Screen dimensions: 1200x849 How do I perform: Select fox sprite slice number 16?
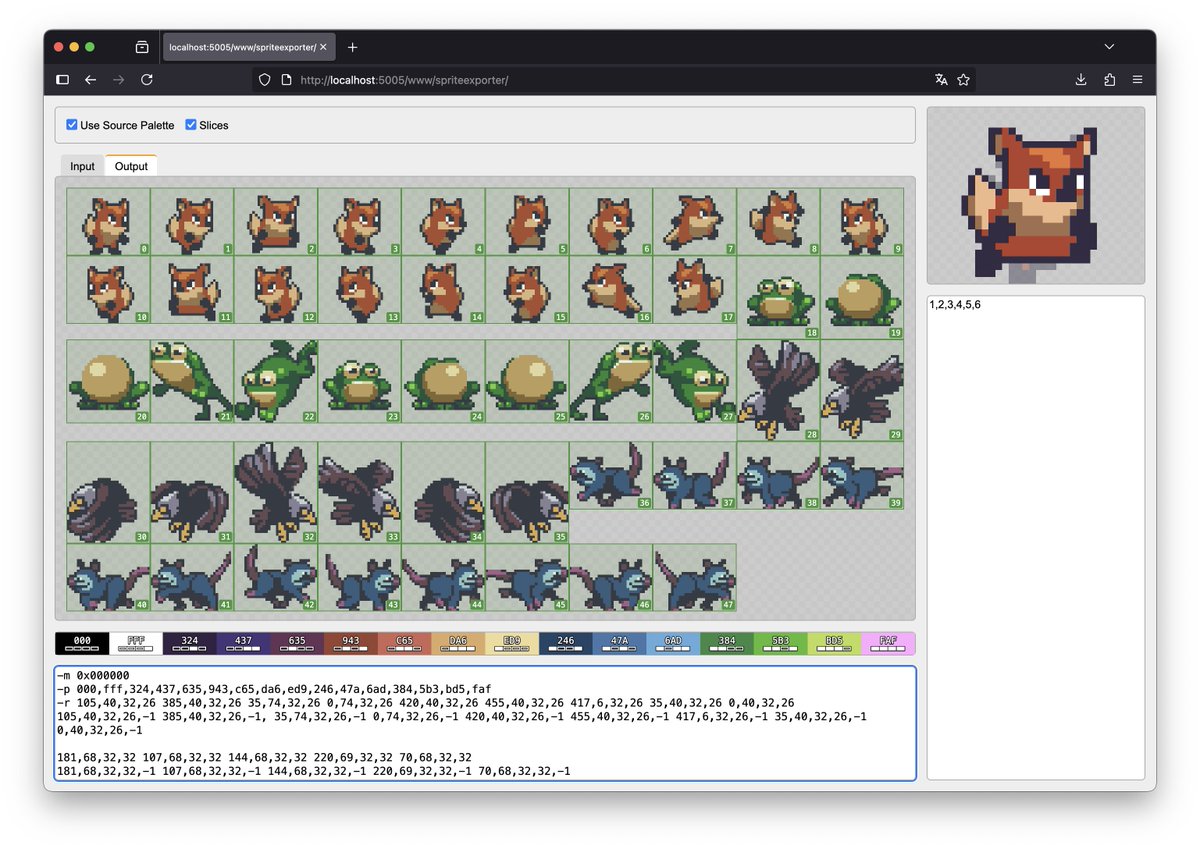tap(611, 290)
